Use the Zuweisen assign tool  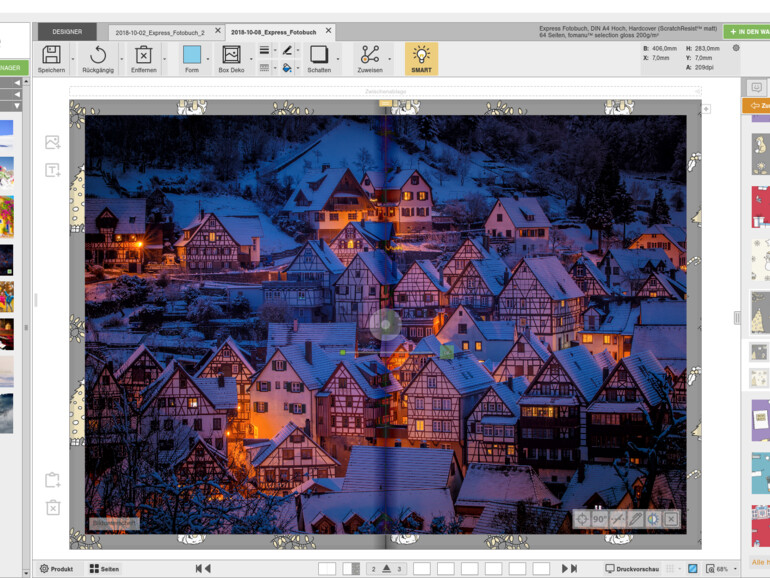[x=370, y=58]
